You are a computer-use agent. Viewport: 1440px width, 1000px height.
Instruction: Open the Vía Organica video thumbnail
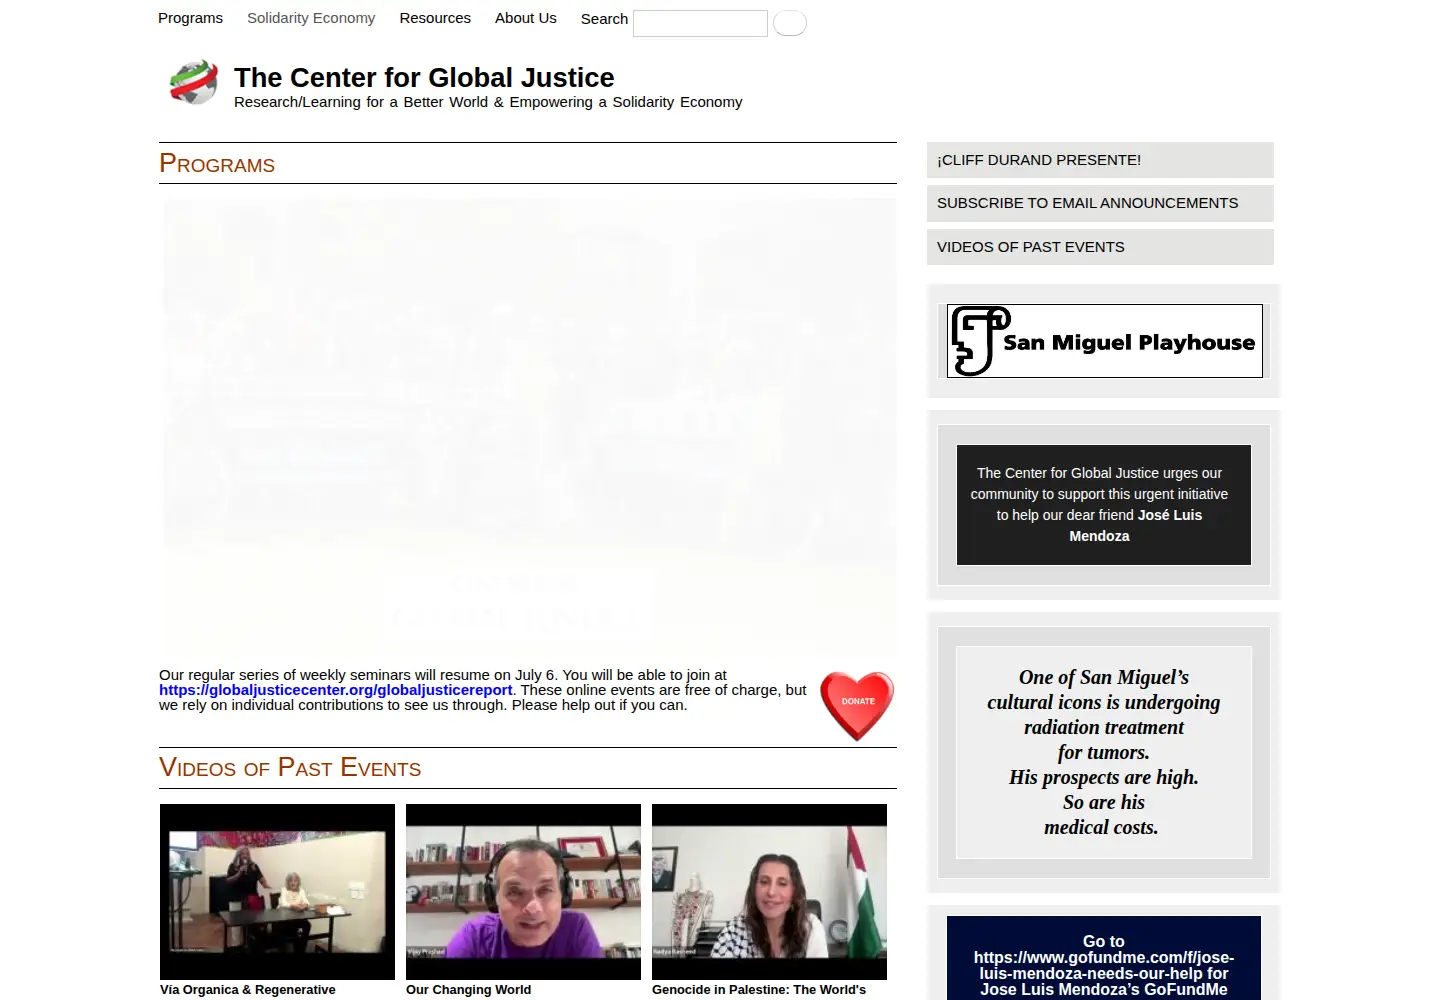pos(277,892)
